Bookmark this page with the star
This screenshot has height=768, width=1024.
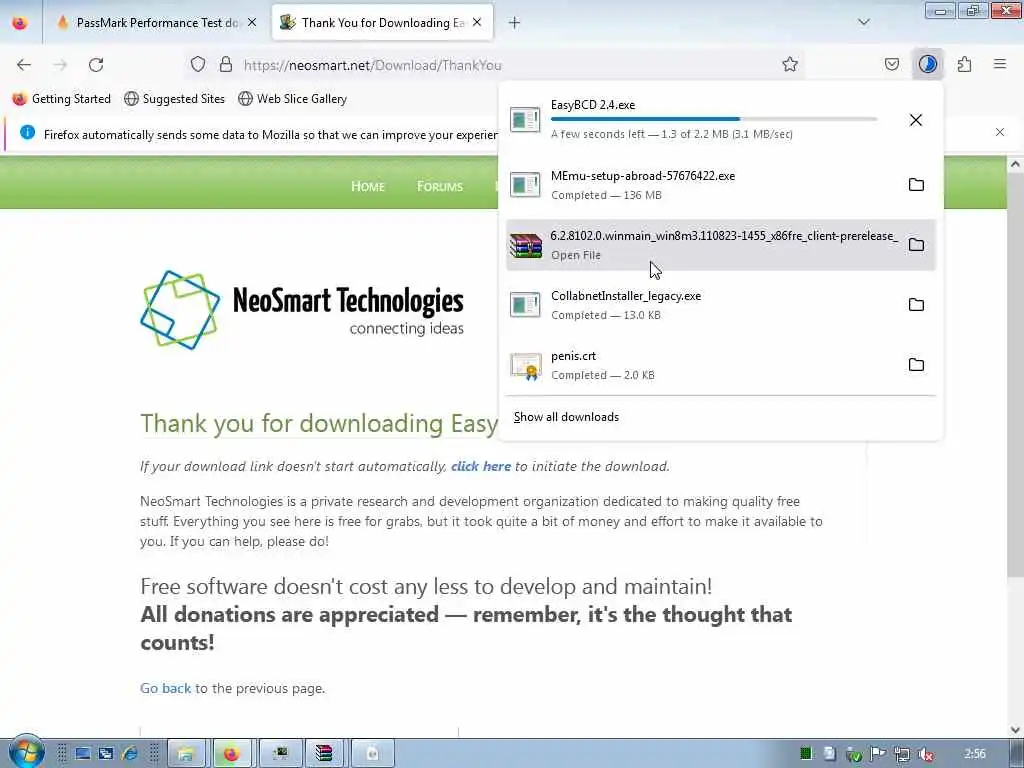[790, 65]
